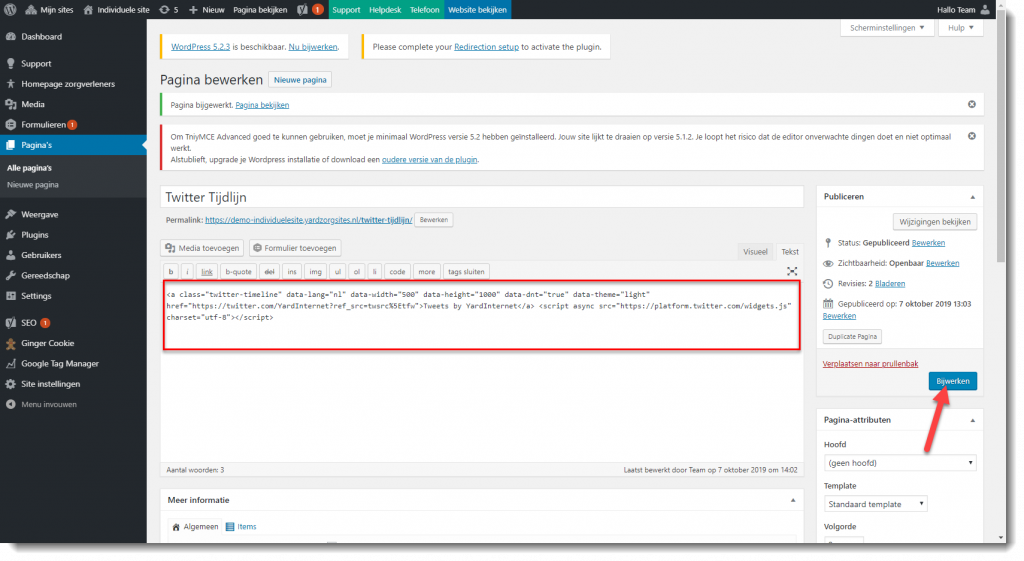Browse revisions via Bladeren link
Screen dimensions: 1024x561
[889, 283]
